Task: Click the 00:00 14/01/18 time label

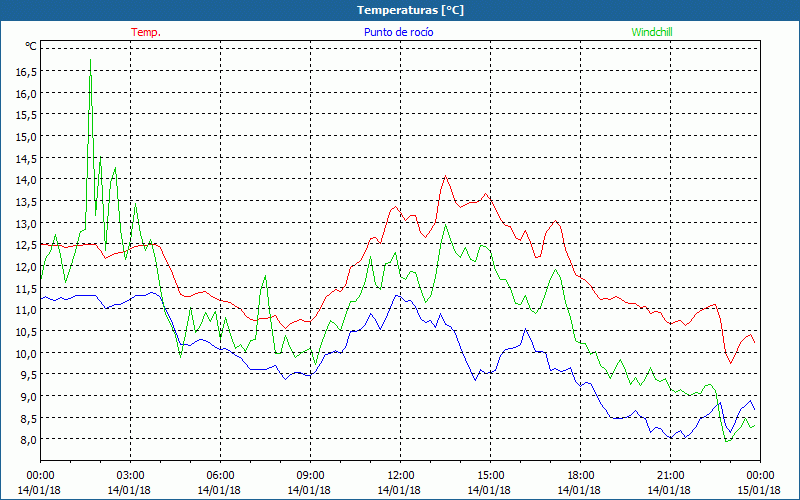Action: pos(40,483)
